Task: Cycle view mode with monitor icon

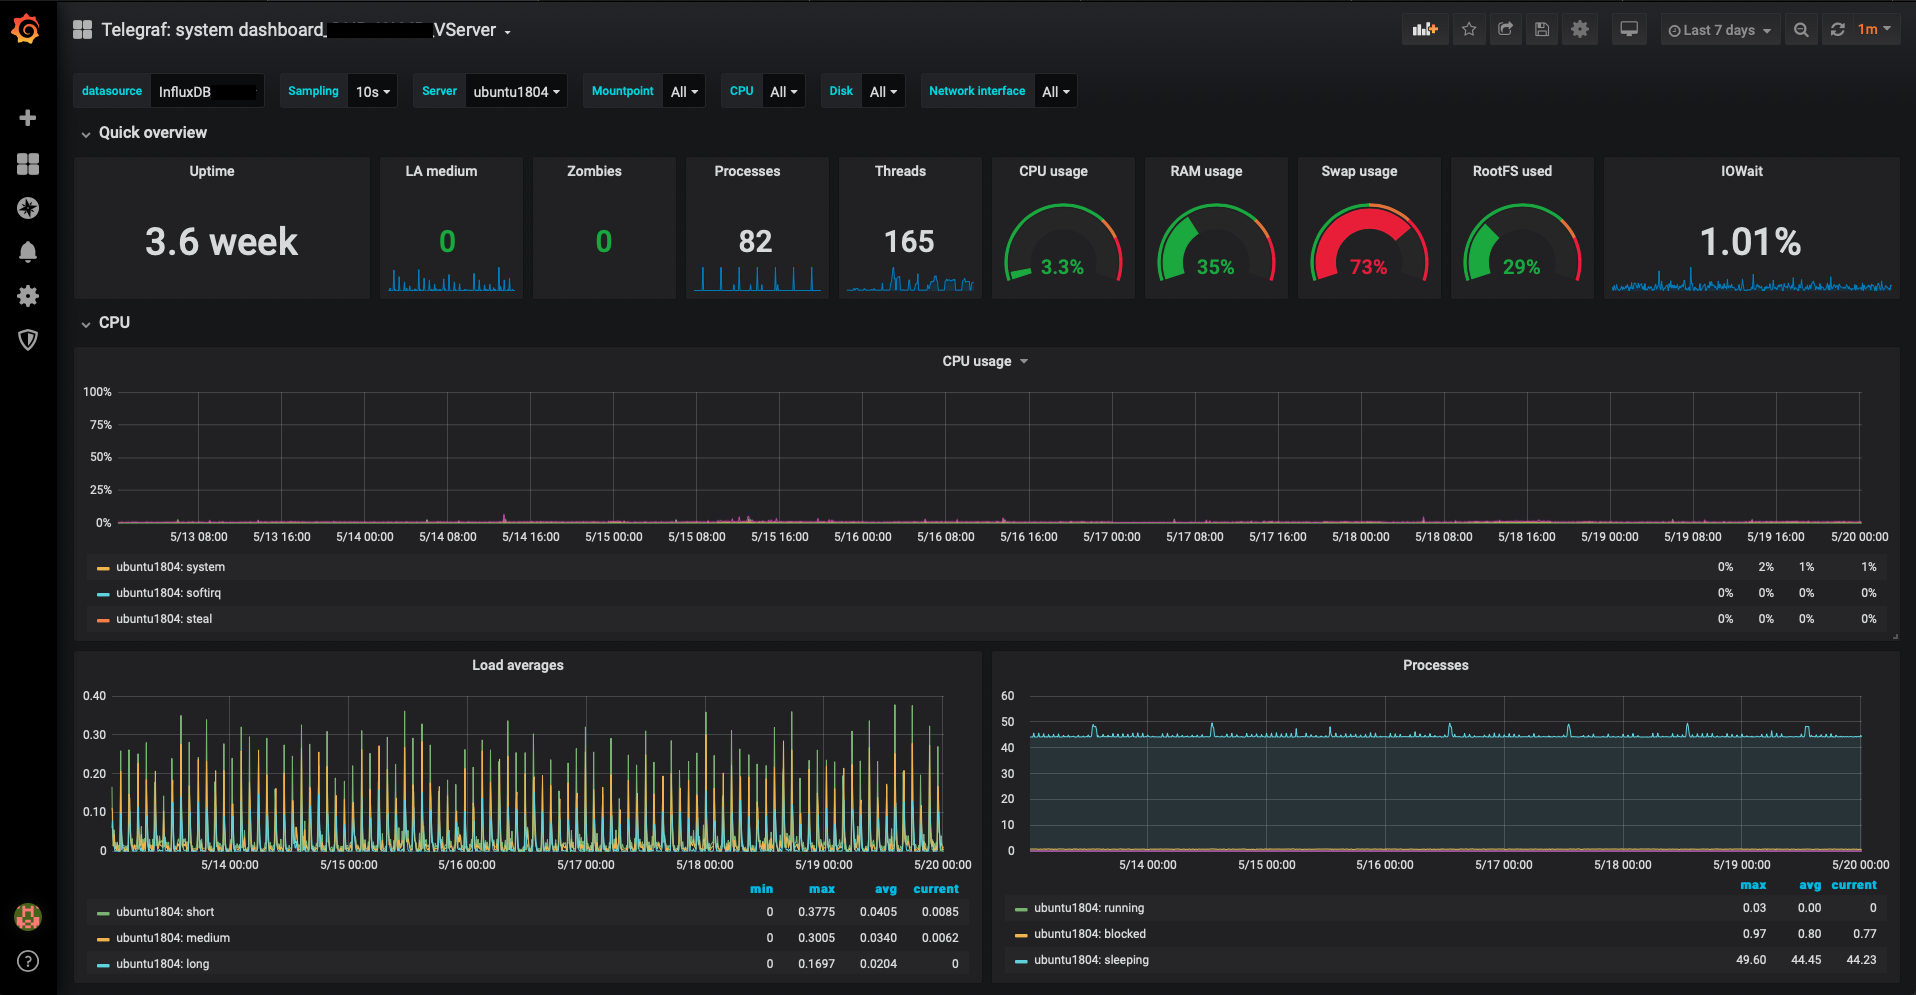Action: tap(1629, 30)
